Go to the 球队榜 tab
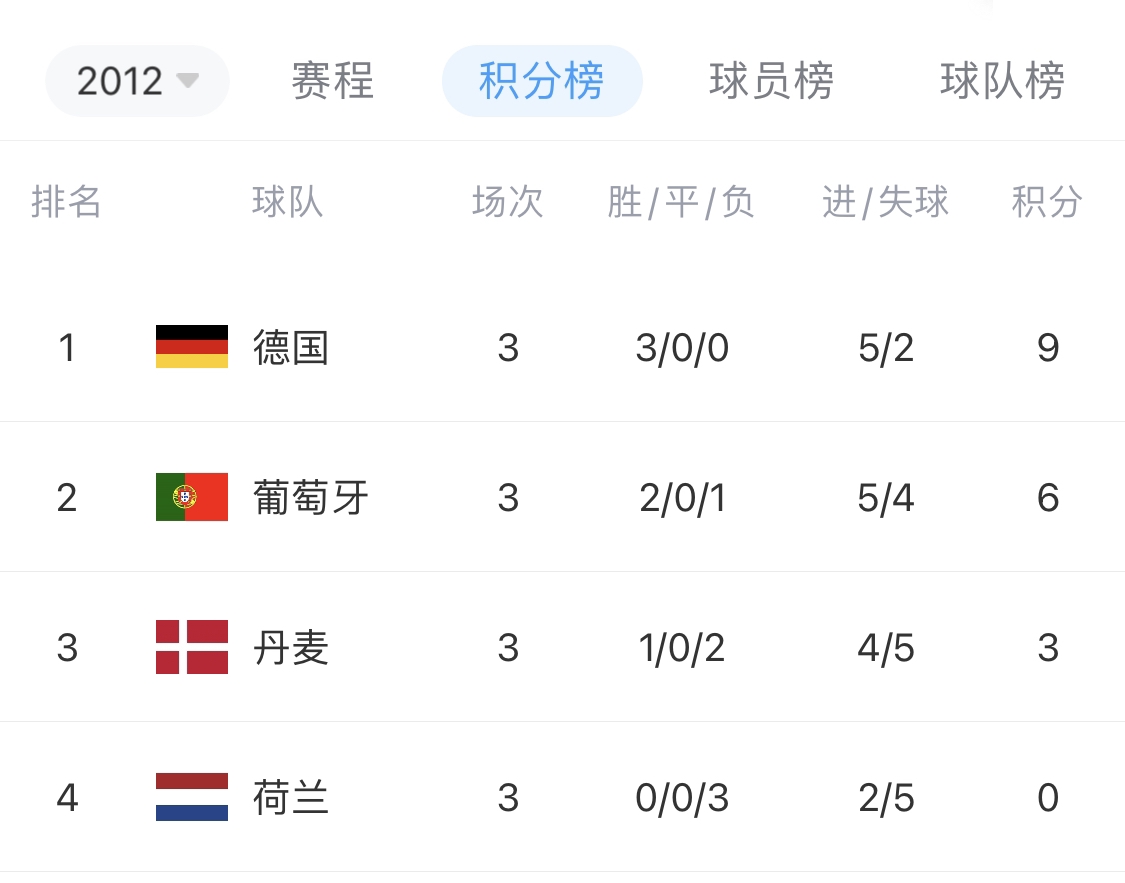 [1002, 81]
